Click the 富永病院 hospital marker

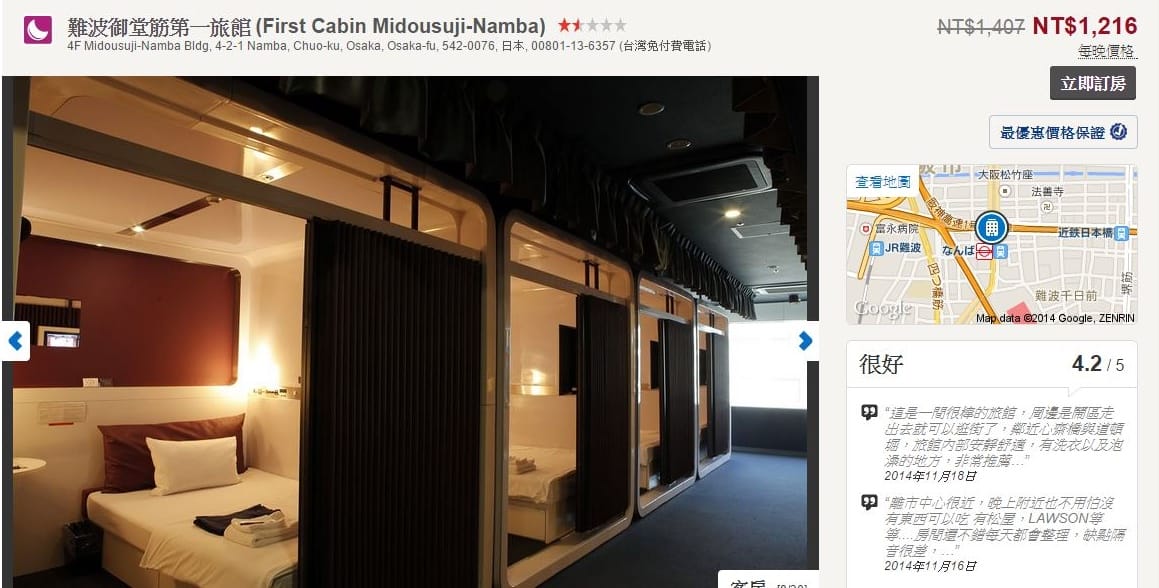(x=866, y=229)
